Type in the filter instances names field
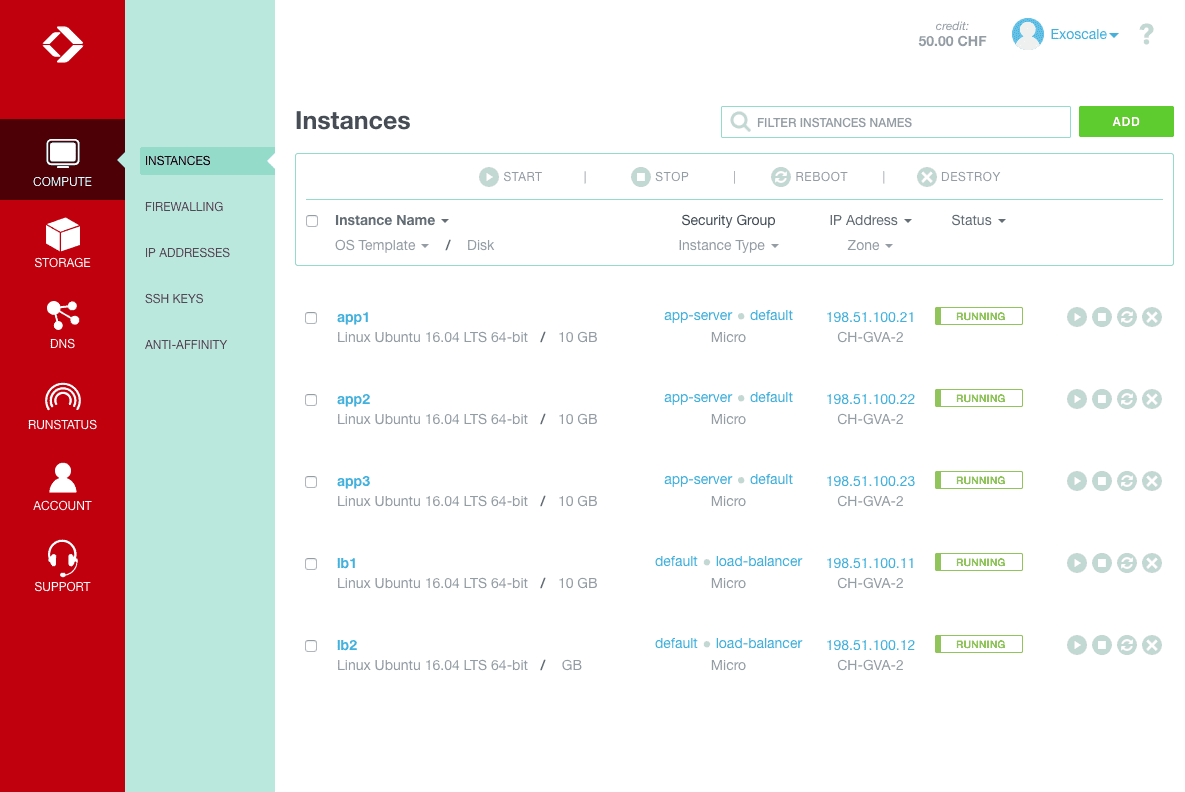Screen dimensions: 1185x792 point(895,121)
